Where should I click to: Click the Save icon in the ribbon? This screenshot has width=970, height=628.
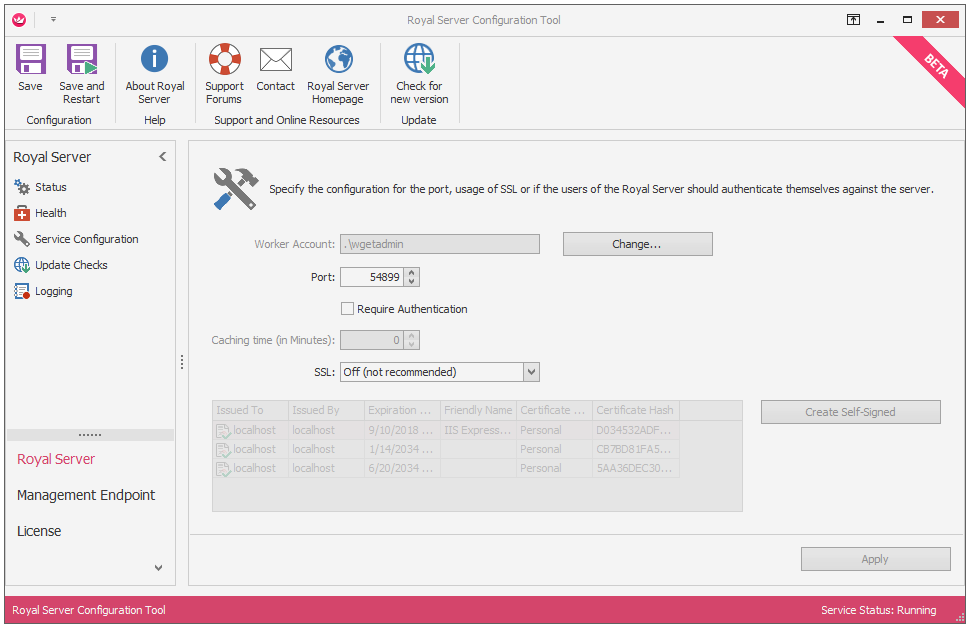click(x=30, y=61)
